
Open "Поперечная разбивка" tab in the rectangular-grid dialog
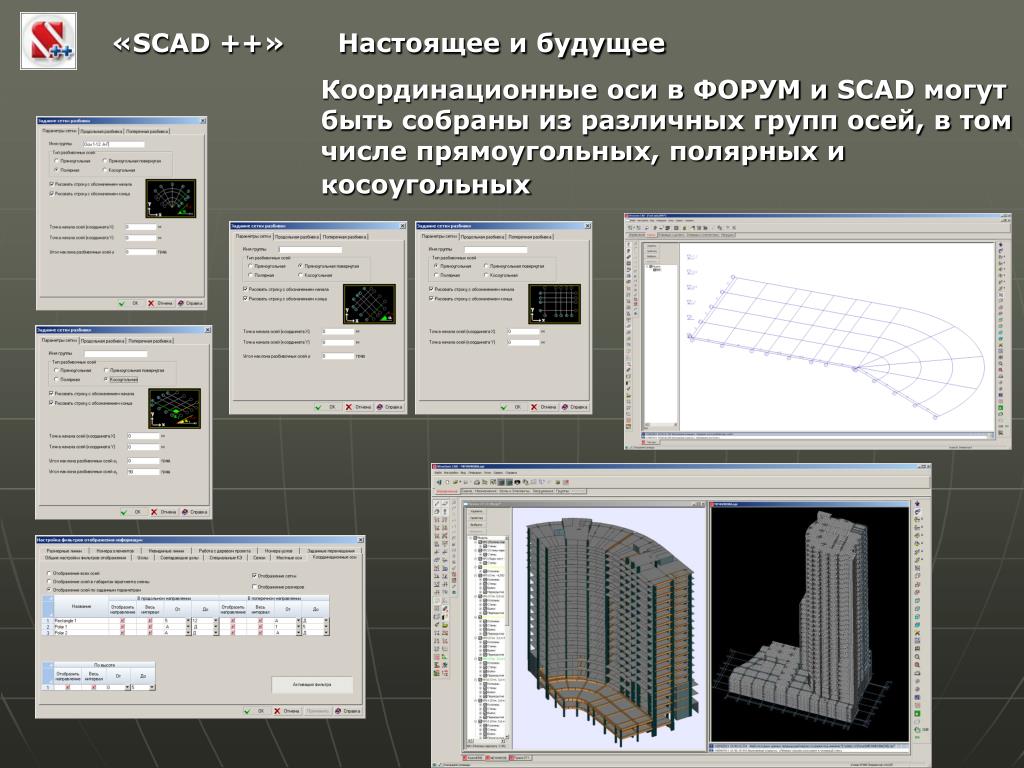click(x=530, y=236)
